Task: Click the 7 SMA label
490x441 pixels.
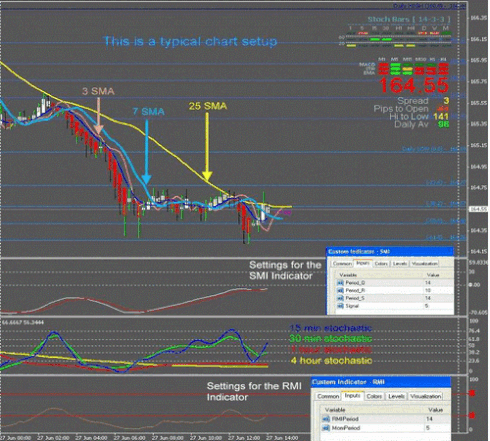Action: tap(148, 111)
